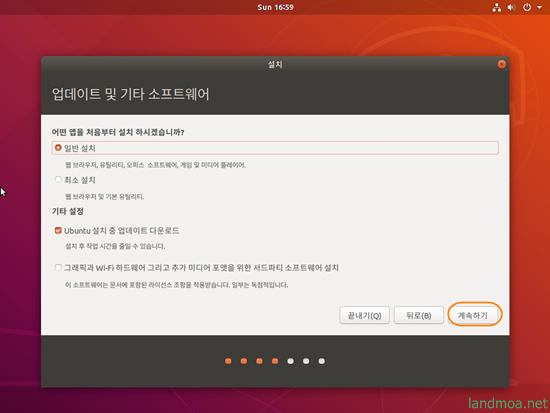Close the installer window with orange X
Screen dimensions: 550x413
(x=502, y=64)
